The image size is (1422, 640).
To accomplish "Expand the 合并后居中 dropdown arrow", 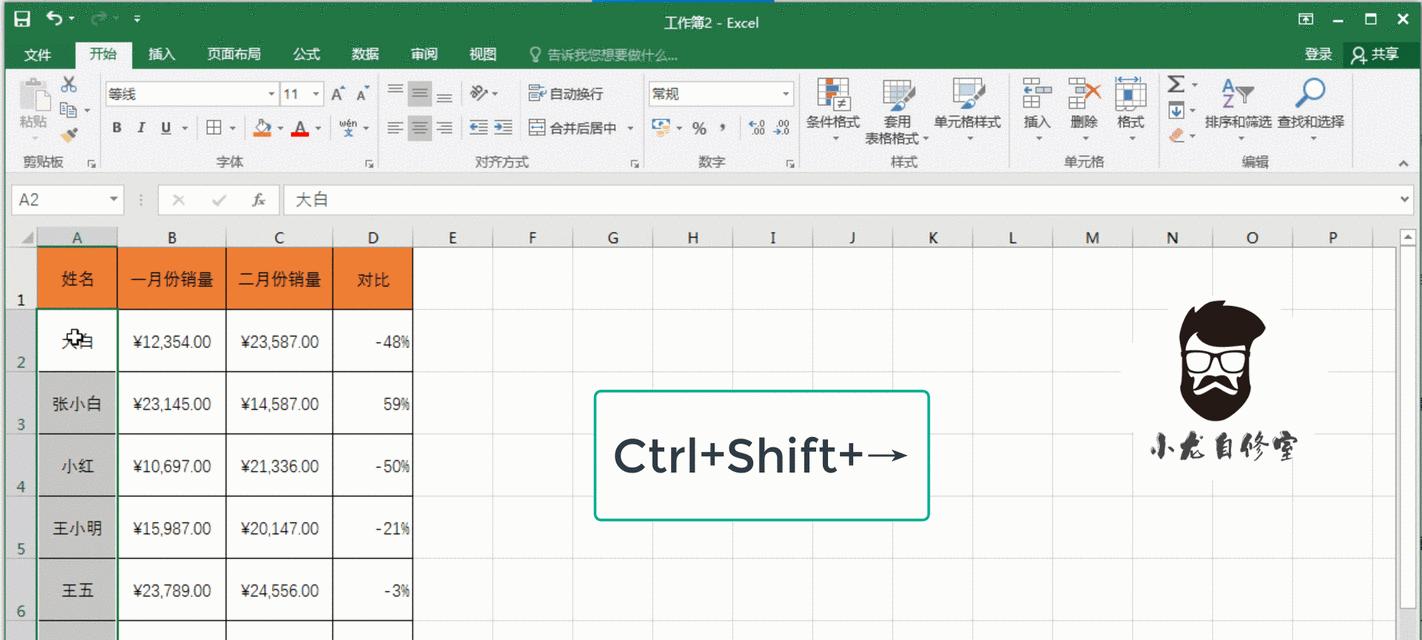I will (630, 128).
